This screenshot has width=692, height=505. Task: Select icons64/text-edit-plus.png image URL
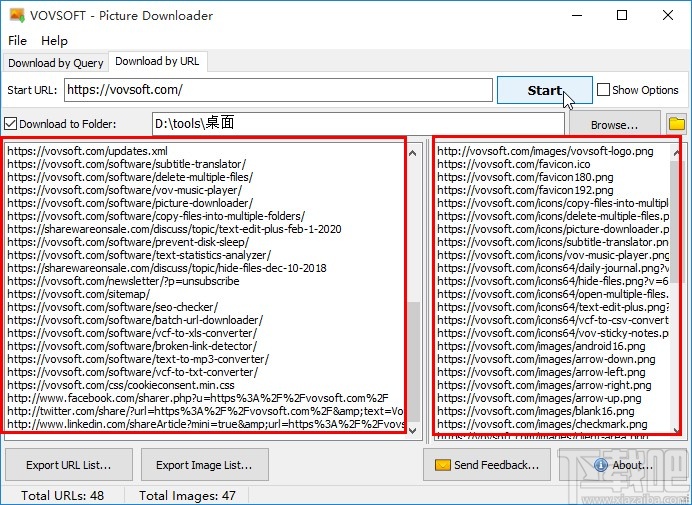(553, 307)
